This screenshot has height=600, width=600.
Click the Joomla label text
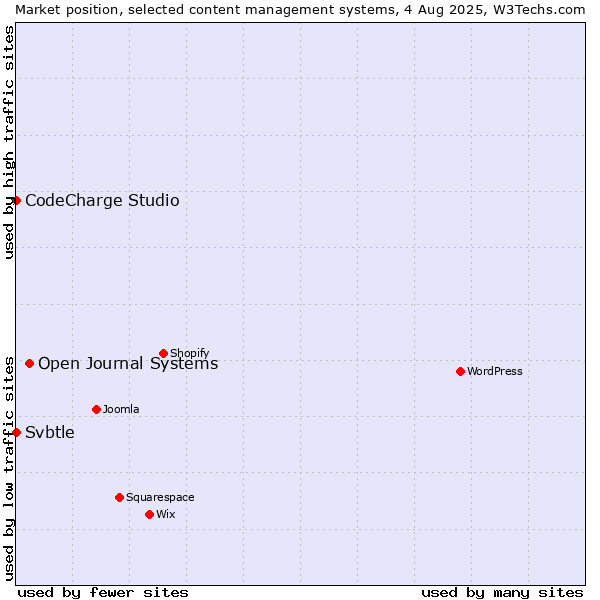point(121,409)
